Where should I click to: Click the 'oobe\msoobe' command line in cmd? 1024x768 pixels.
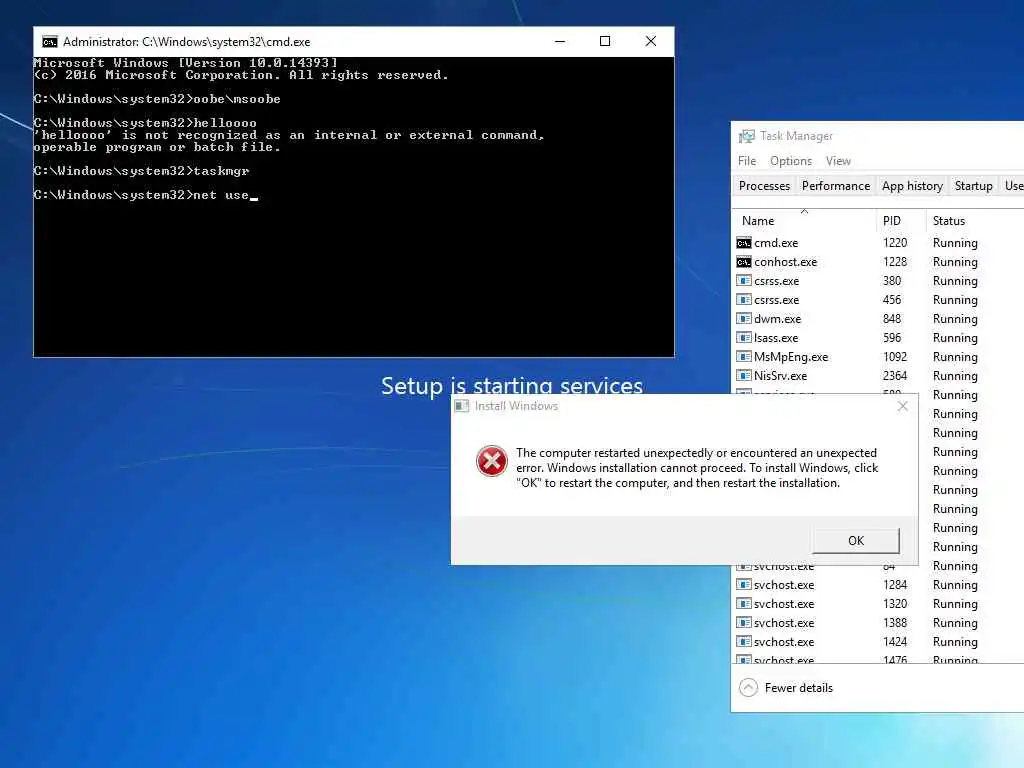157,99
